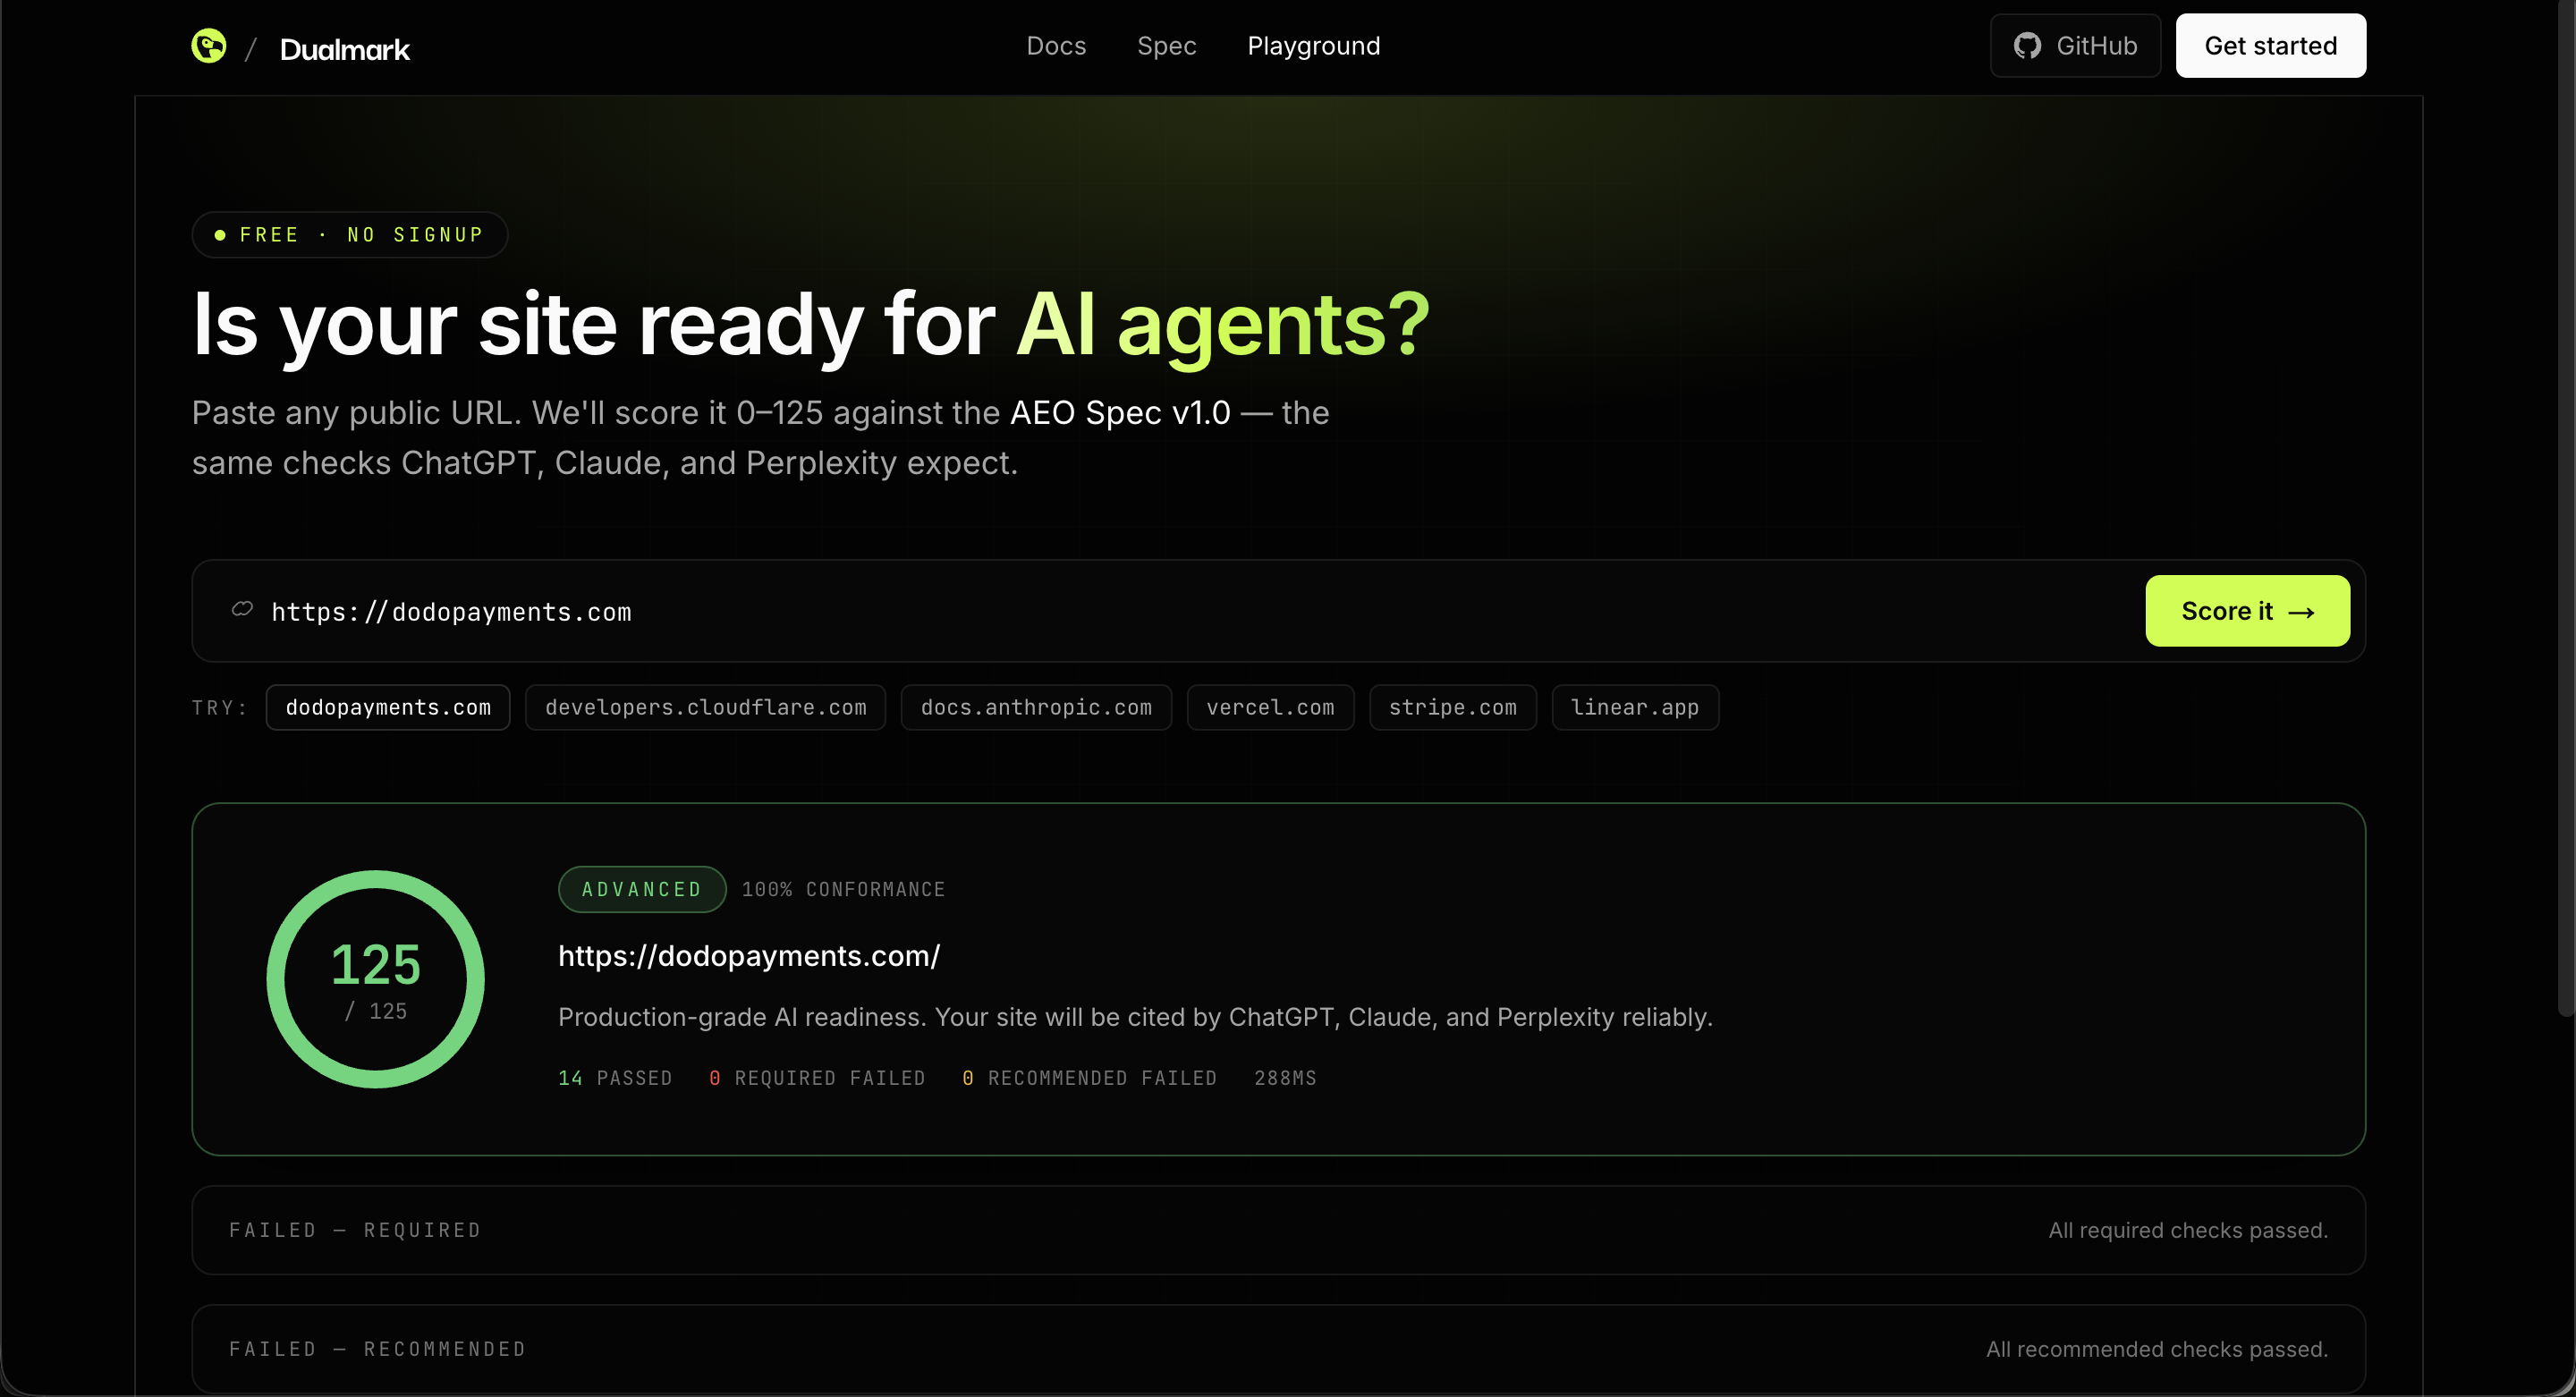Click the Score it button
Image resolution: width=2576 pixels, height=1397 pixels.
point(2247,611)
